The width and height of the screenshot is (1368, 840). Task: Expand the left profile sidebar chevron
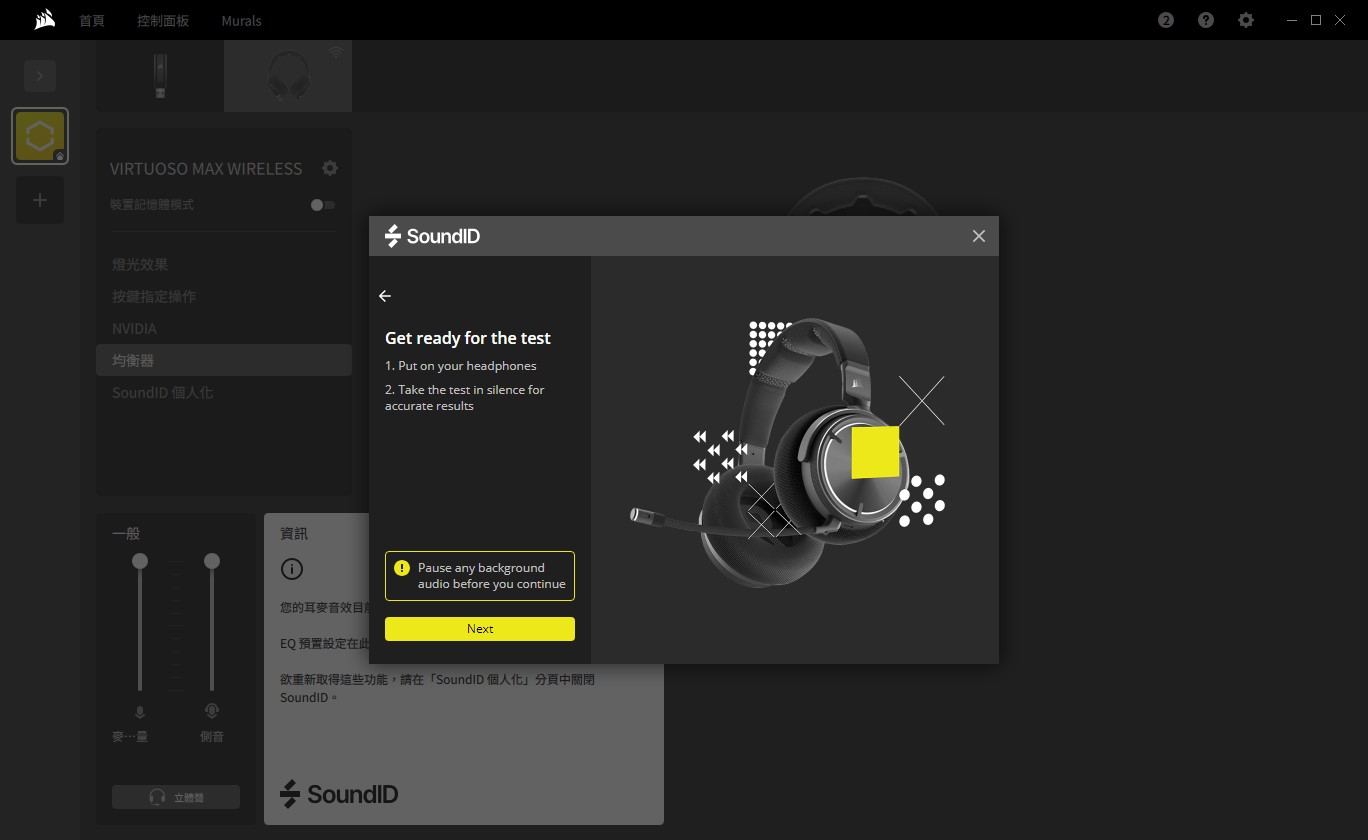[x=40, y=76]
